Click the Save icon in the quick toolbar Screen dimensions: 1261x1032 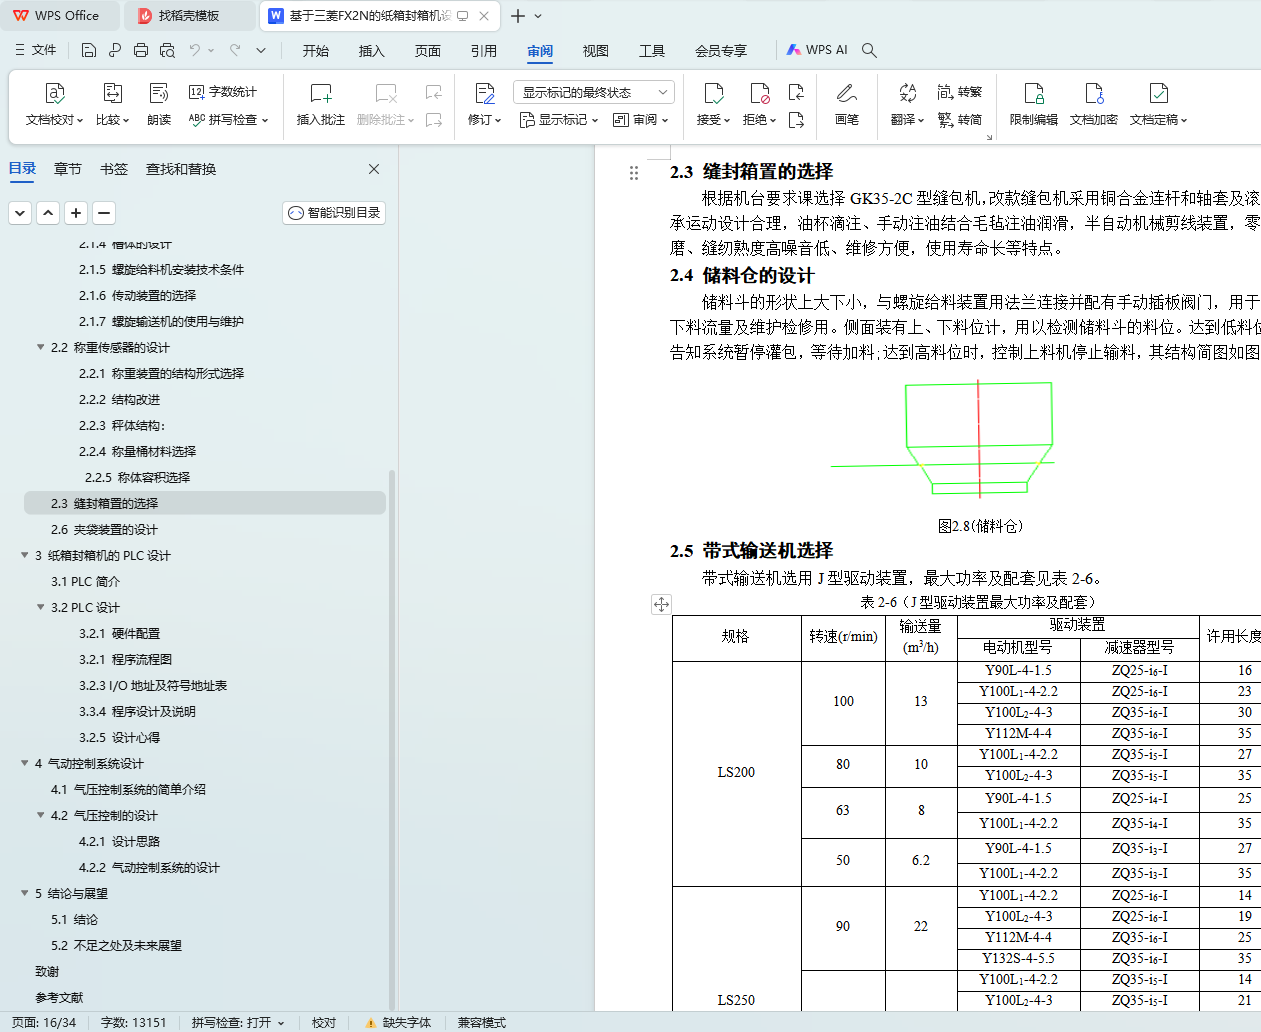coord(89,50)
